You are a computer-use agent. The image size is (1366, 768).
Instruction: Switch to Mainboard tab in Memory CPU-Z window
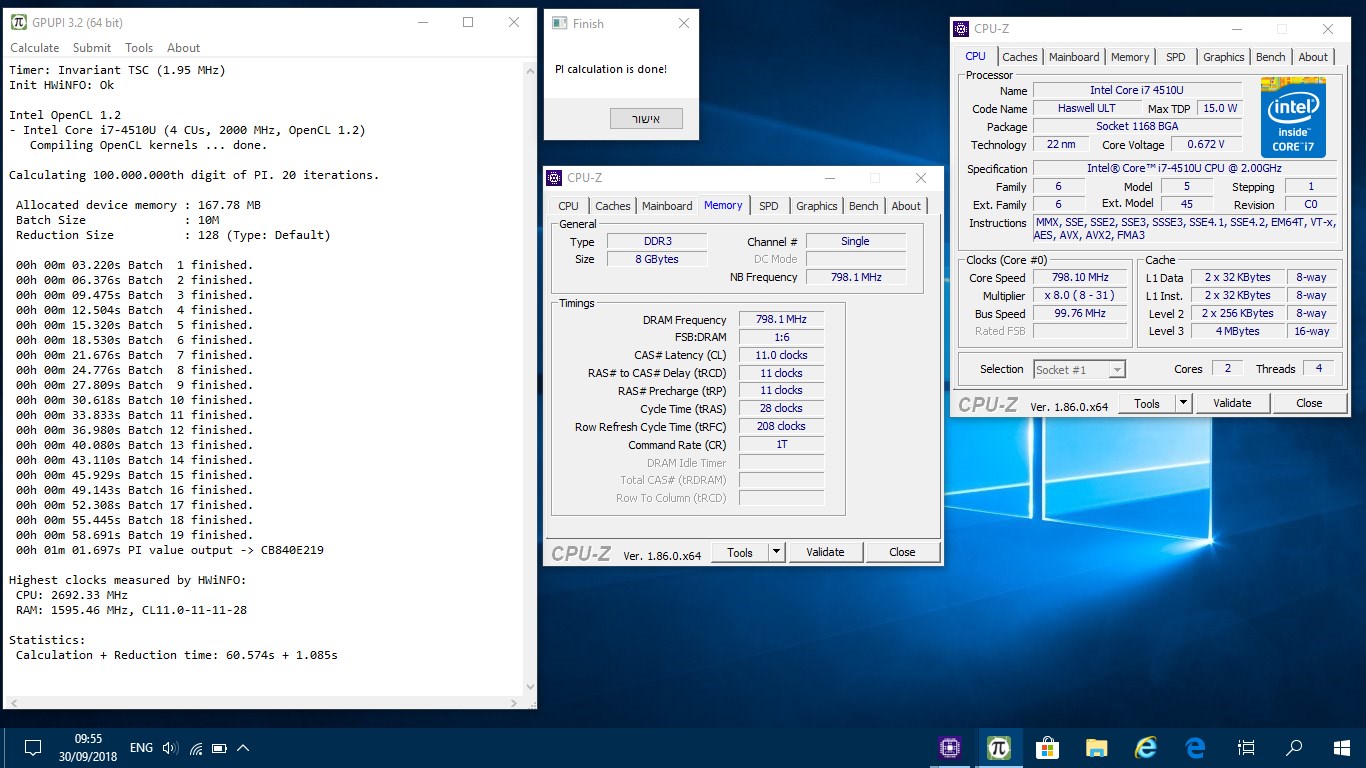tap(667, 206)
